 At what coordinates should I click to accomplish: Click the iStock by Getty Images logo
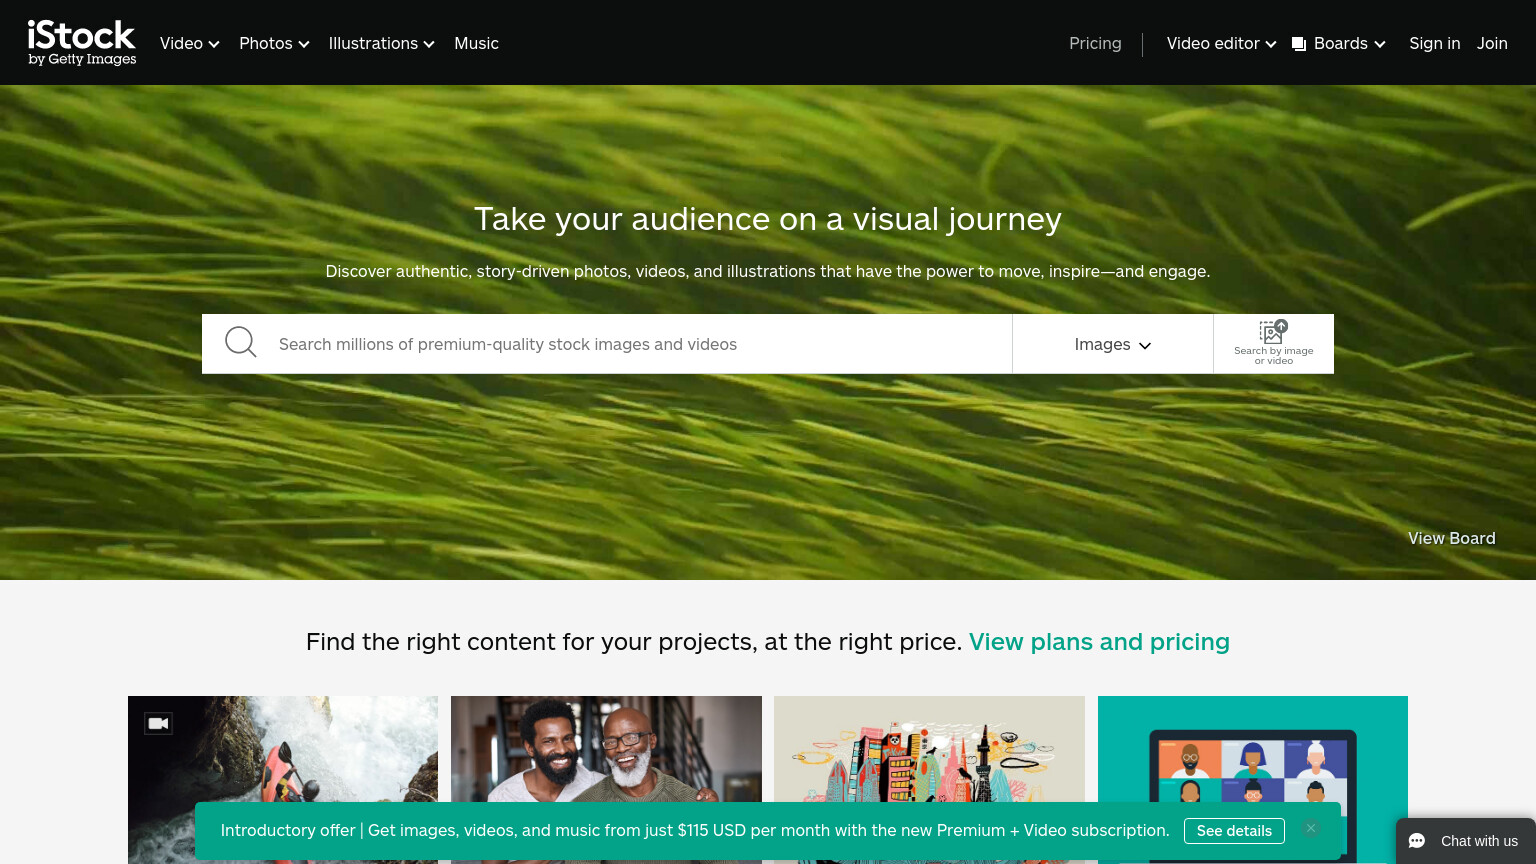82,43
